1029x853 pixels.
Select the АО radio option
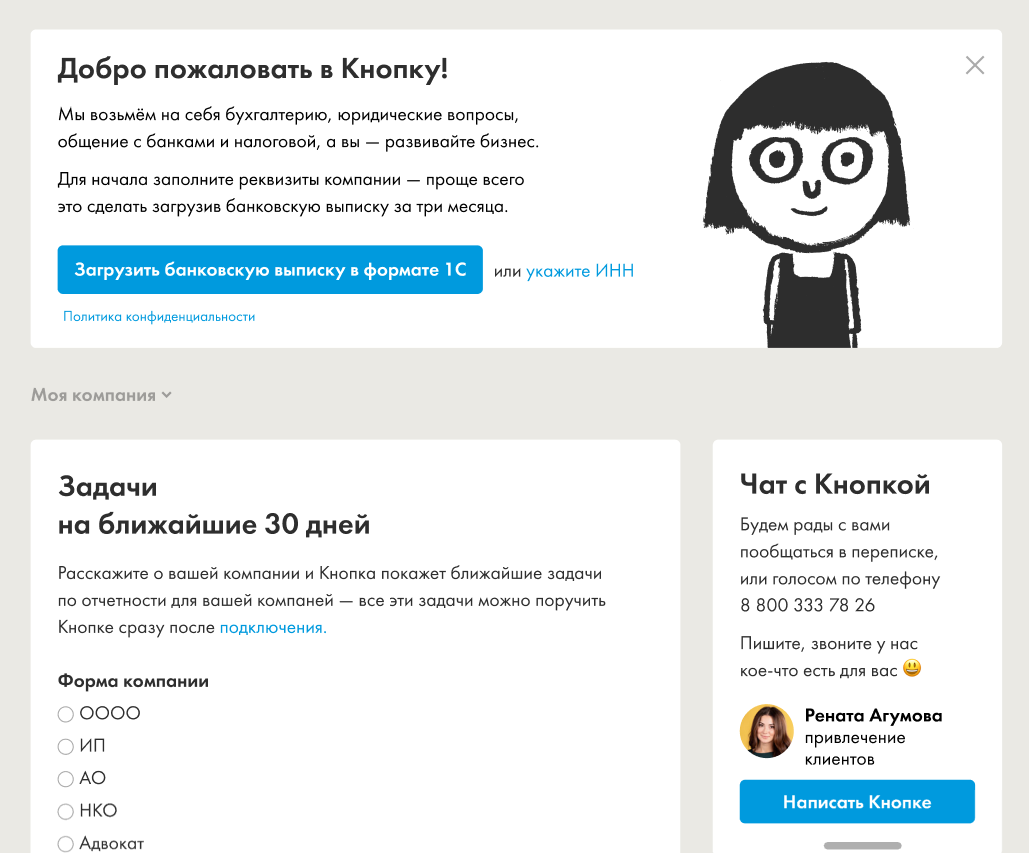click(66, 779)
